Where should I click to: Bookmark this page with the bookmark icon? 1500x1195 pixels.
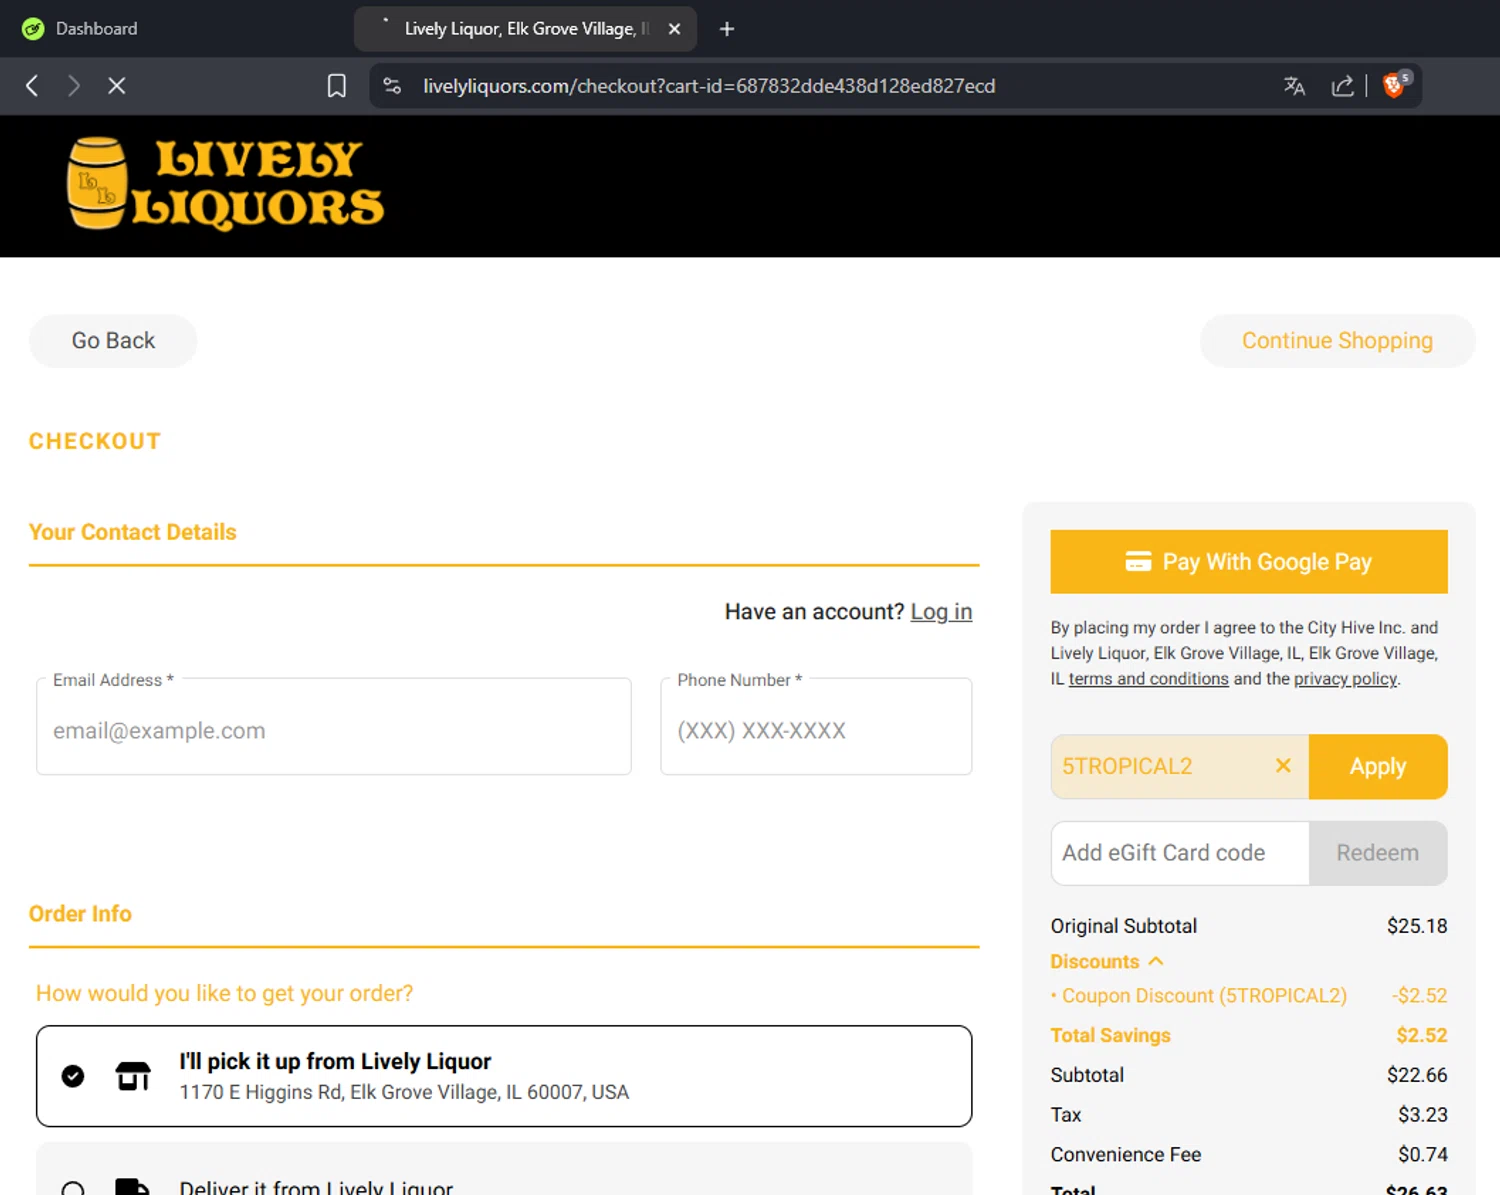click(337, 86)
